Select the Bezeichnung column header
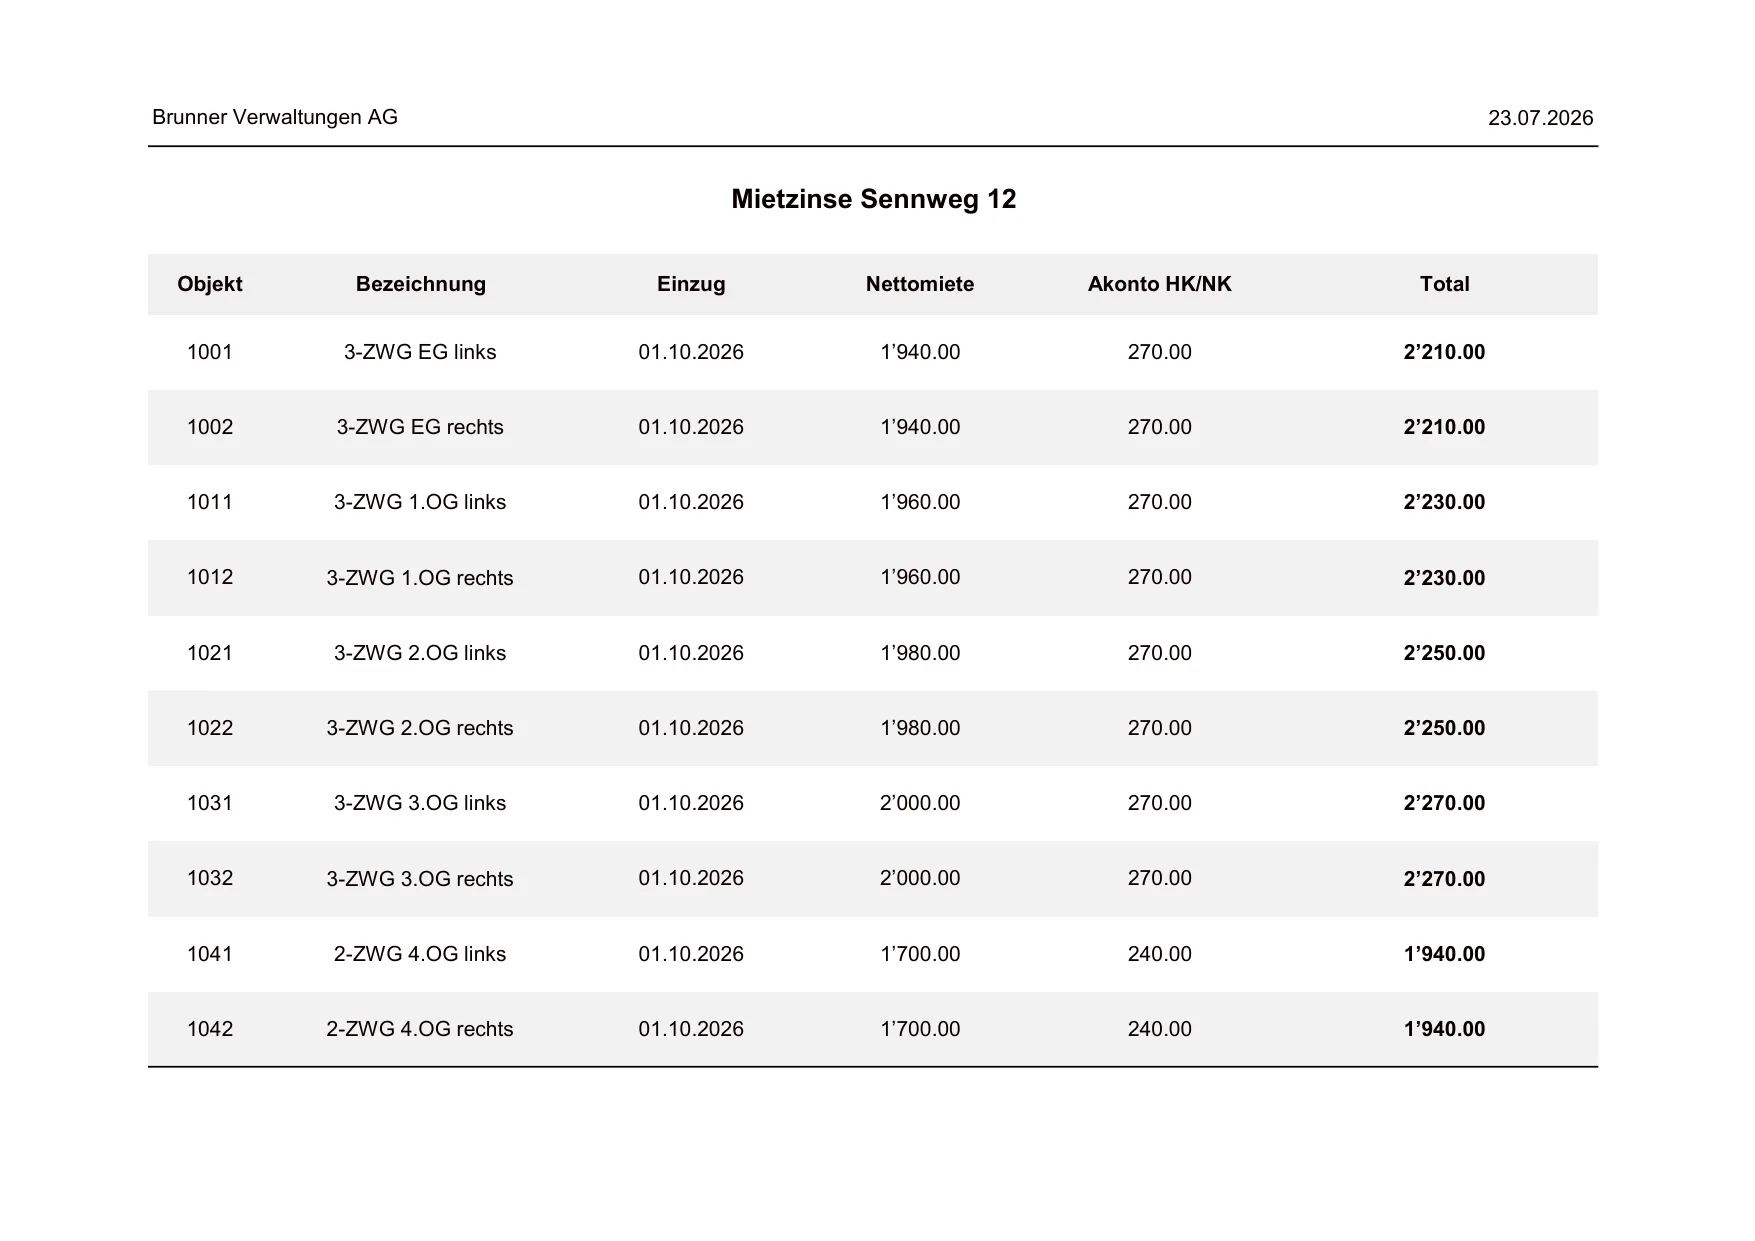1755x1241 pixels. [x=420, y=284]
